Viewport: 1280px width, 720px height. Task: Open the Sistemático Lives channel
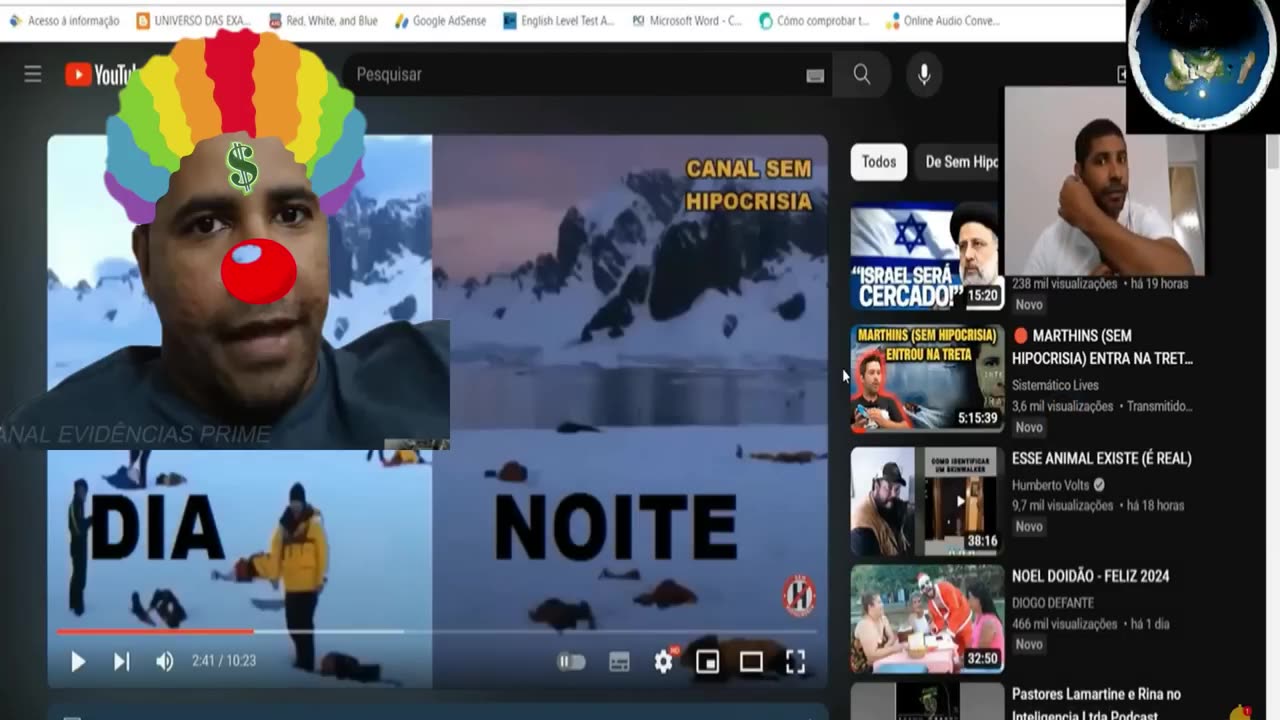click(1055, 385)
